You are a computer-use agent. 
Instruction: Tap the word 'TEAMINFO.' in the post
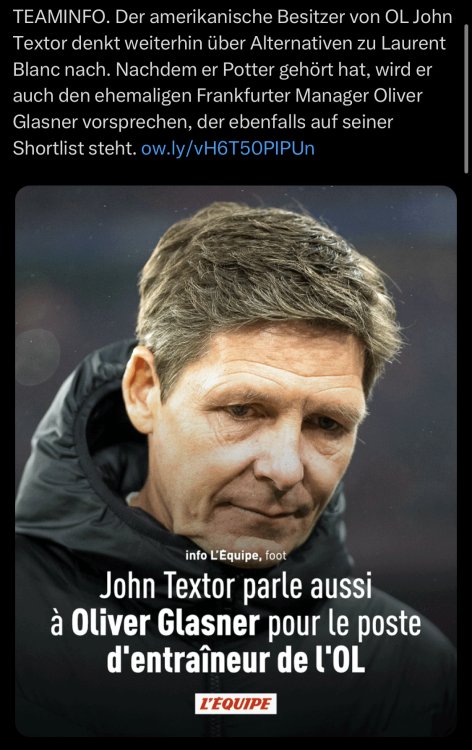61,17
